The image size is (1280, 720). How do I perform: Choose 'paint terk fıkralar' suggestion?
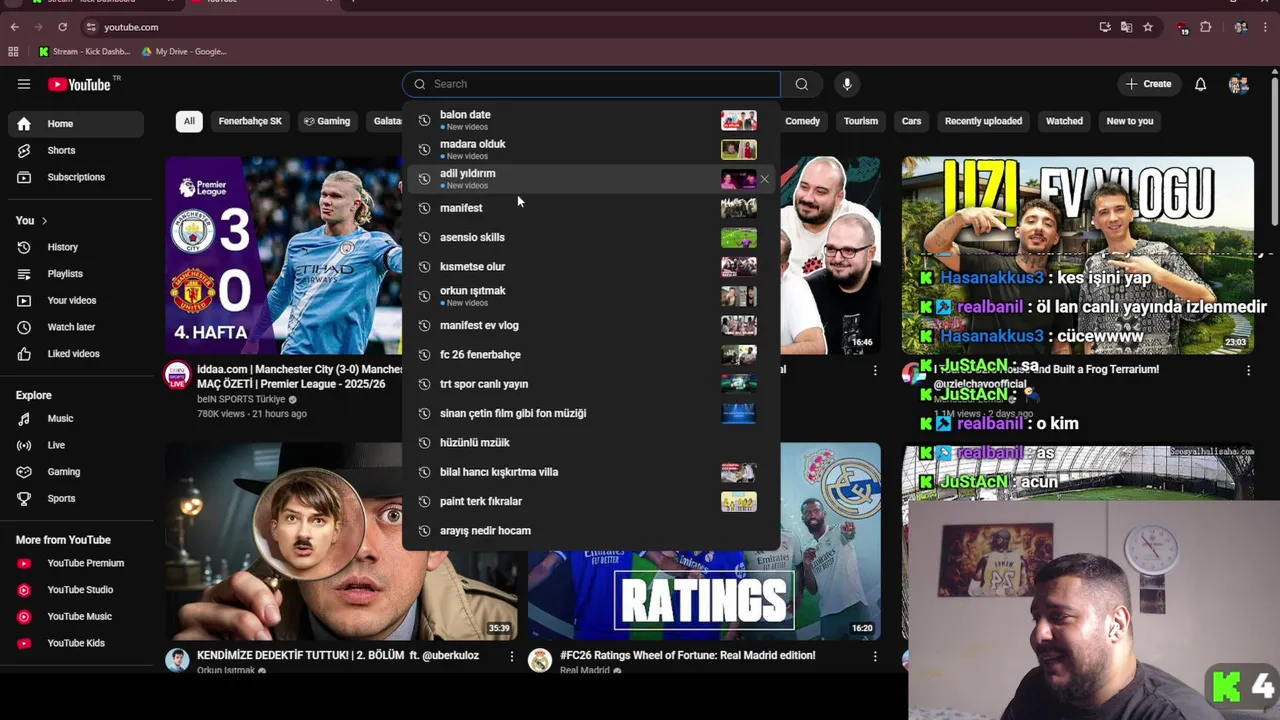click(x=591, y=501)
